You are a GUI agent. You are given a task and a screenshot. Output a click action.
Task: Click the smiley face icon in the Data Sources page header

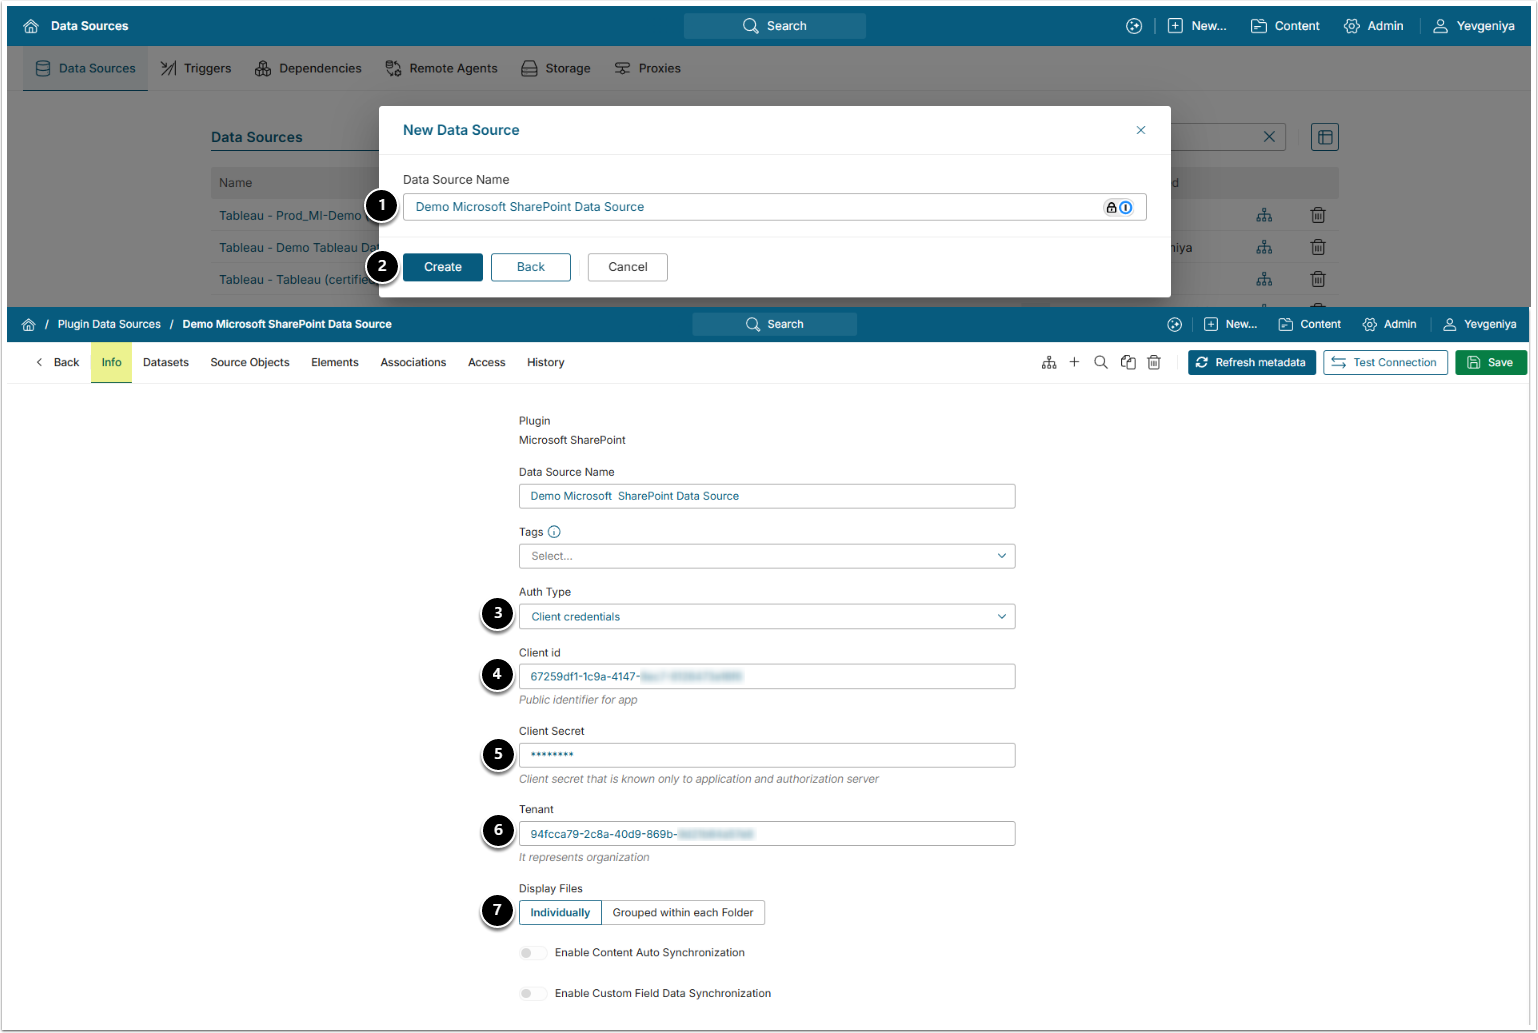pyautogui.click(x=1134, y=26)
